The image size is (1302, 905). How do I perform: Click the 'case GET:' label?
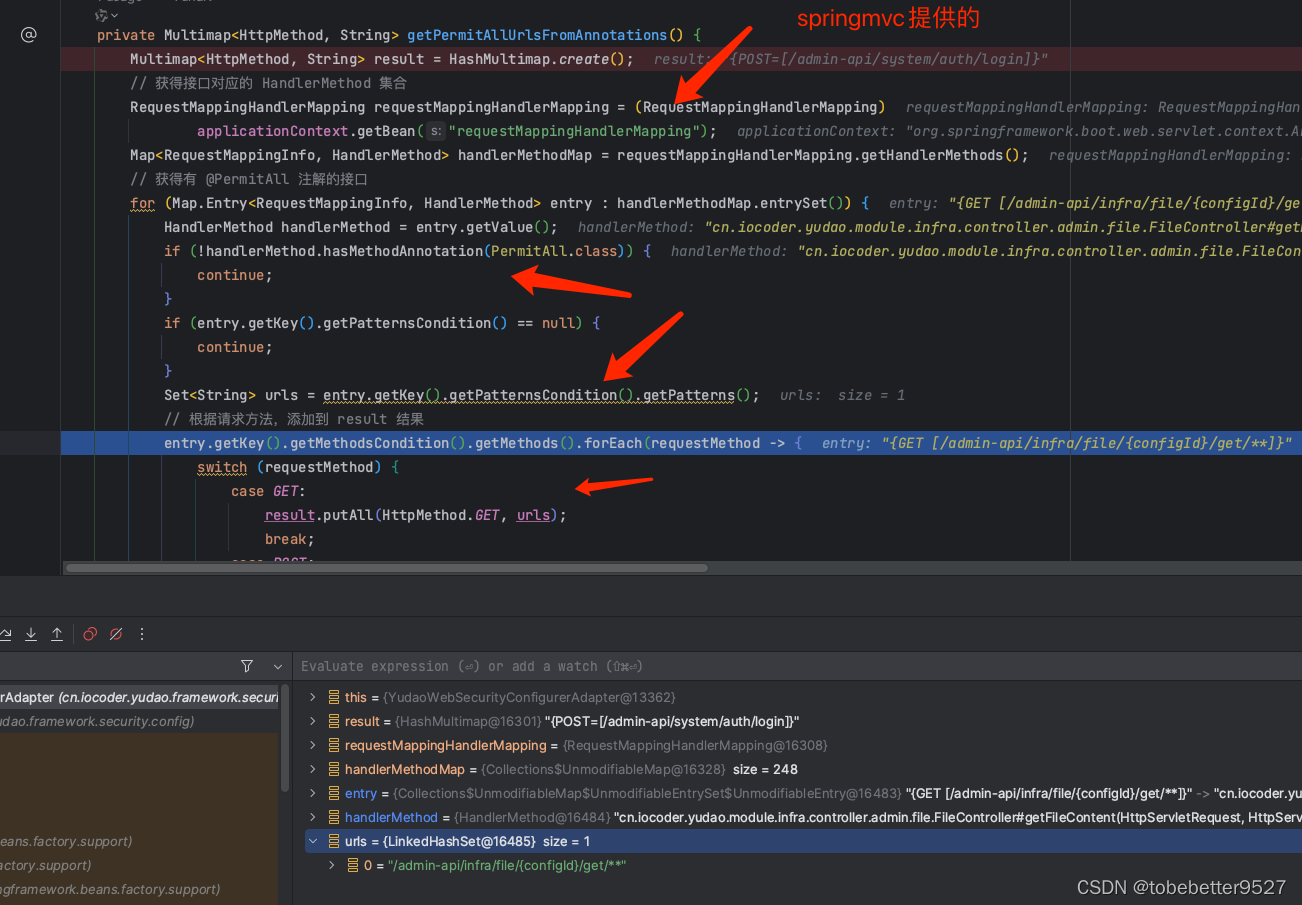[x=268, y=491]
